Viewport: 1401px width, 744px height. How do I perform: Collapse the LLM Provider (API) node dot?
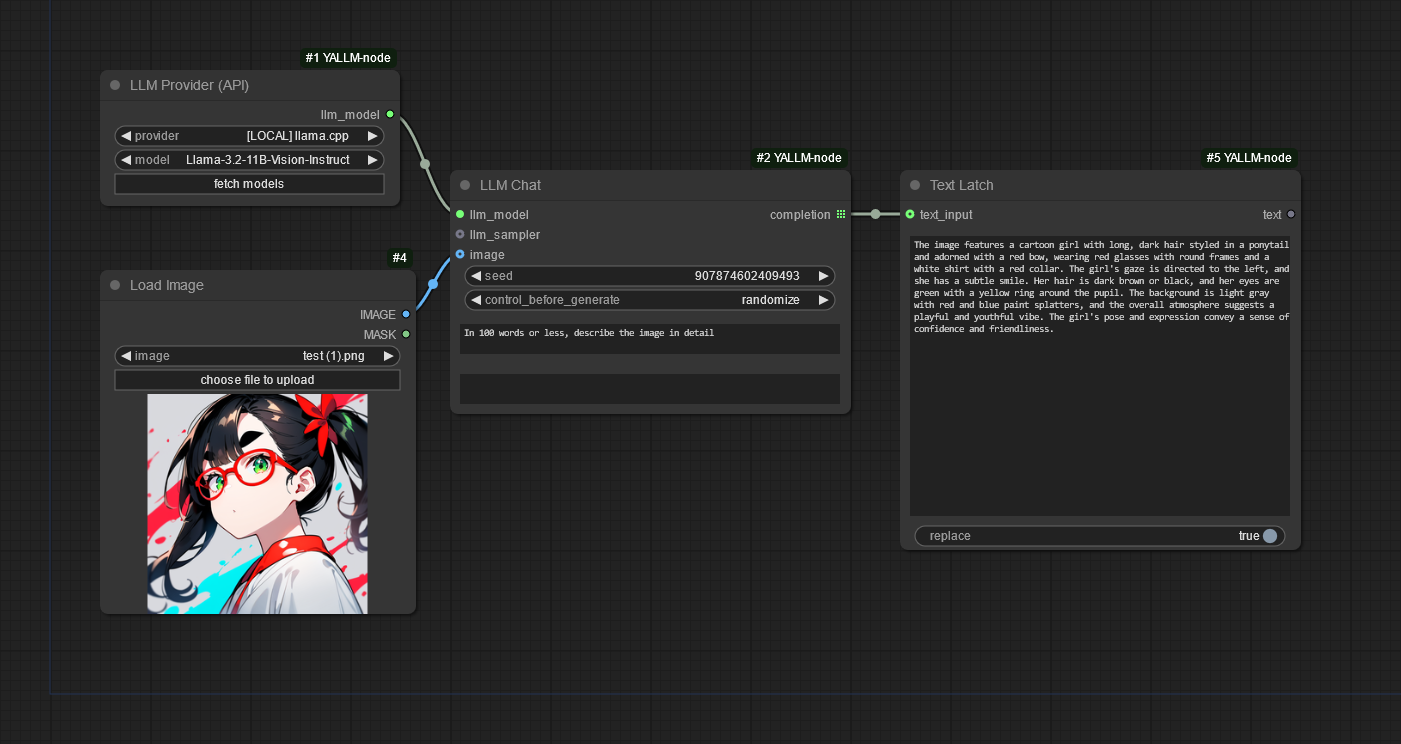[115, 85]
